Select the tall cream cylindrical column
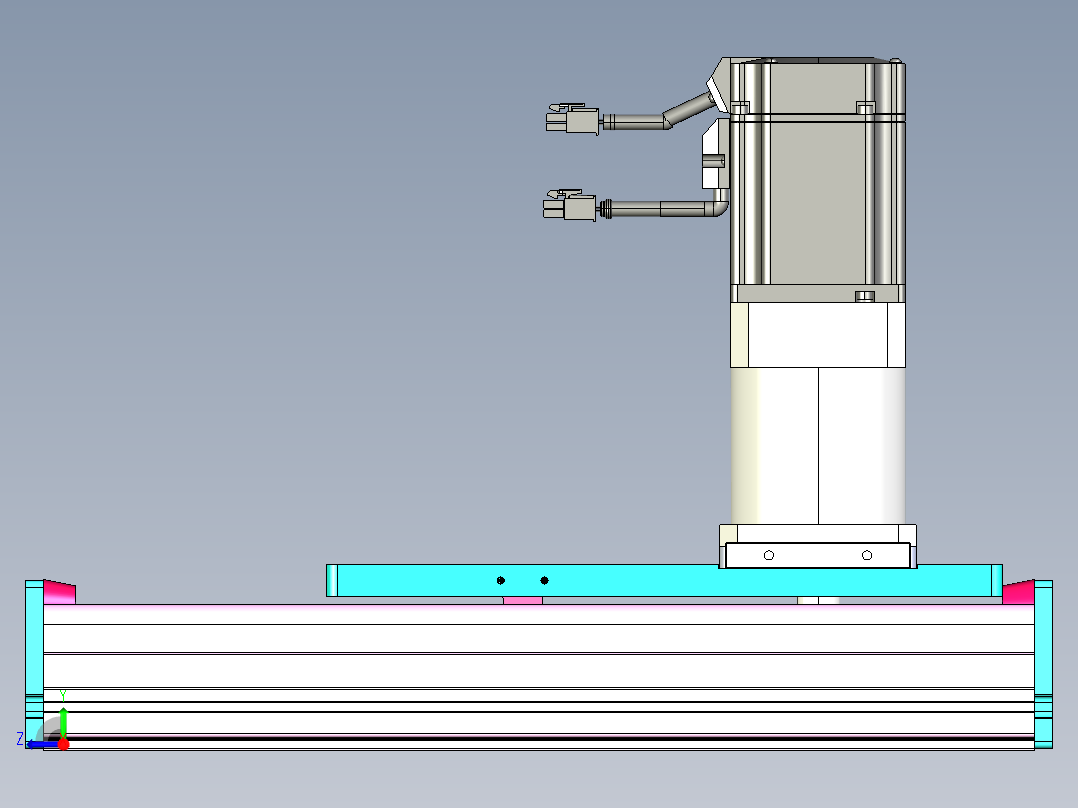The width and height of the screenshot is (1078, 808). (817, 446)
